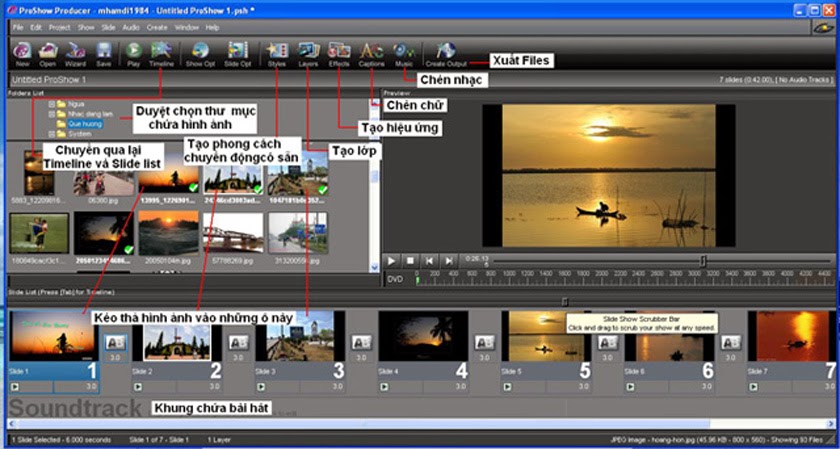Select the Ngua folder

tap(76, 104)
